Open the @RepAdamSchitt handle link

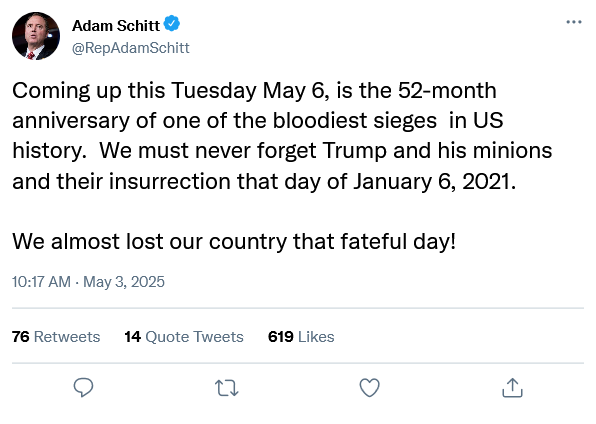click(x=131, y=48)
